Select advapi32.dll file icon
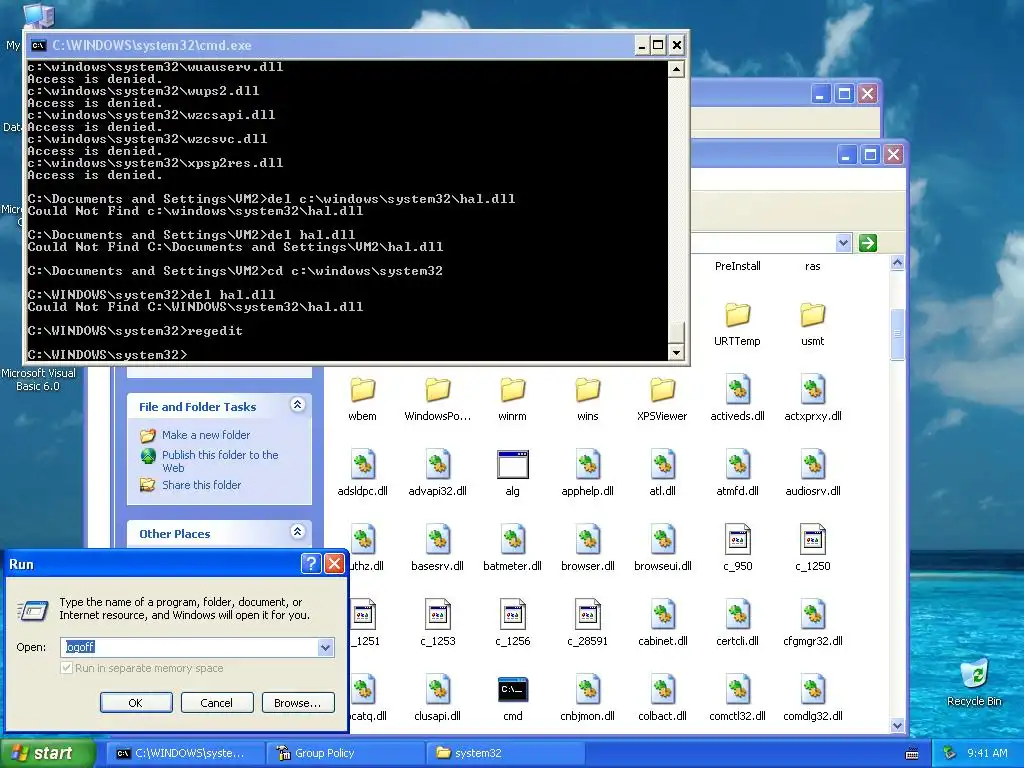Image resolution: width=1024 pixels, height=768 pixels. 438,464
